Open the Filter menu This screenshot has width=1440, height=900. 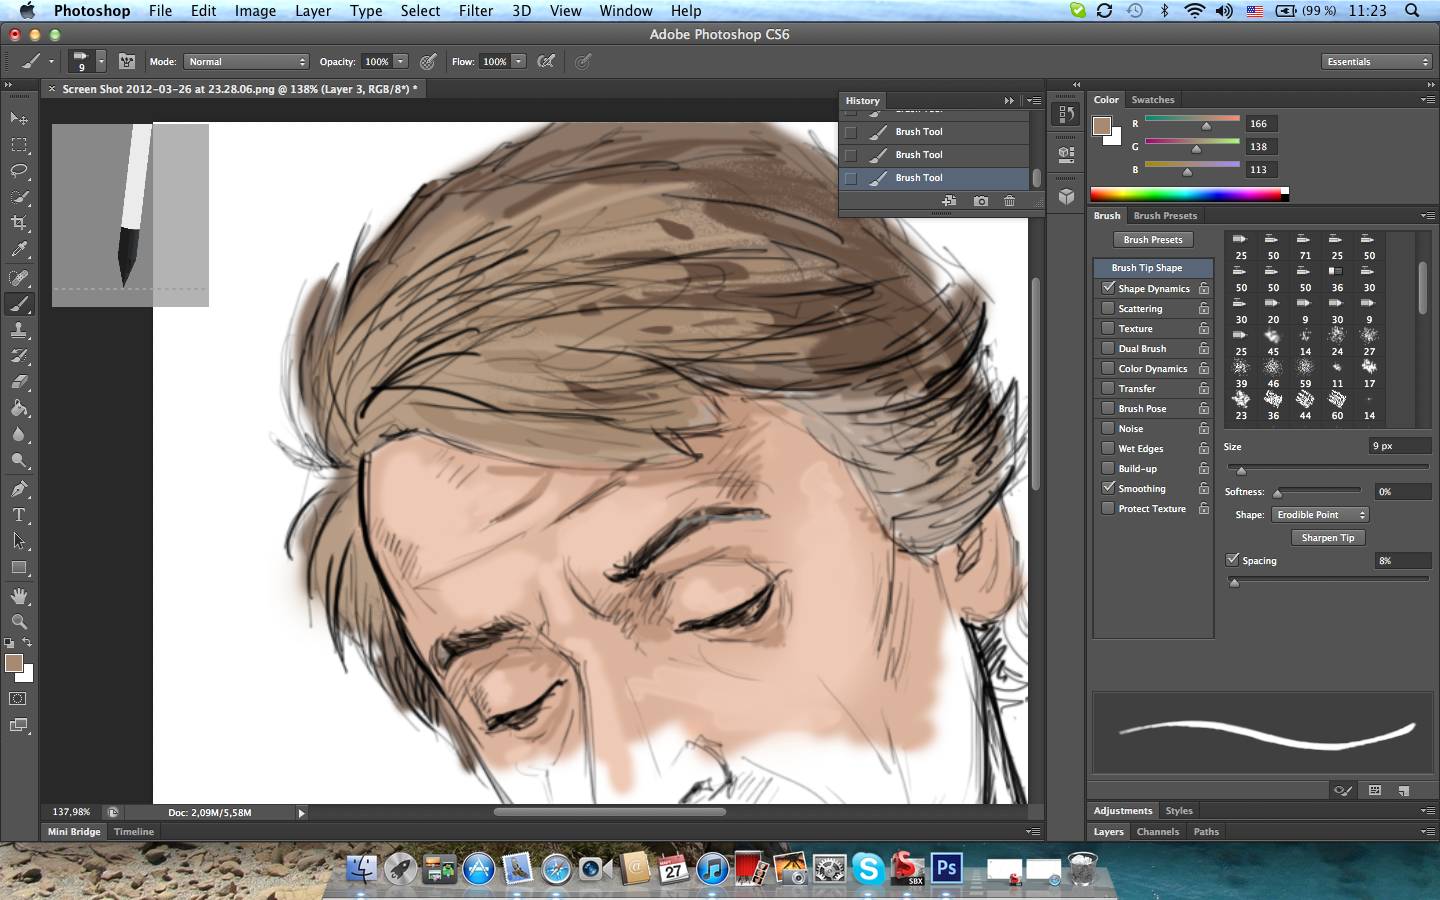coord(475,11)
